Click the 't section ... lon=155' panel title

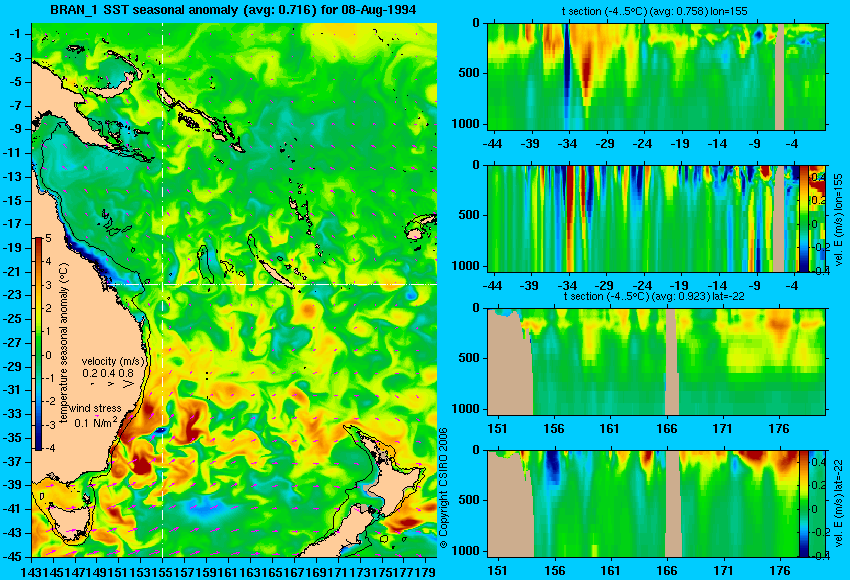[655, 11]
